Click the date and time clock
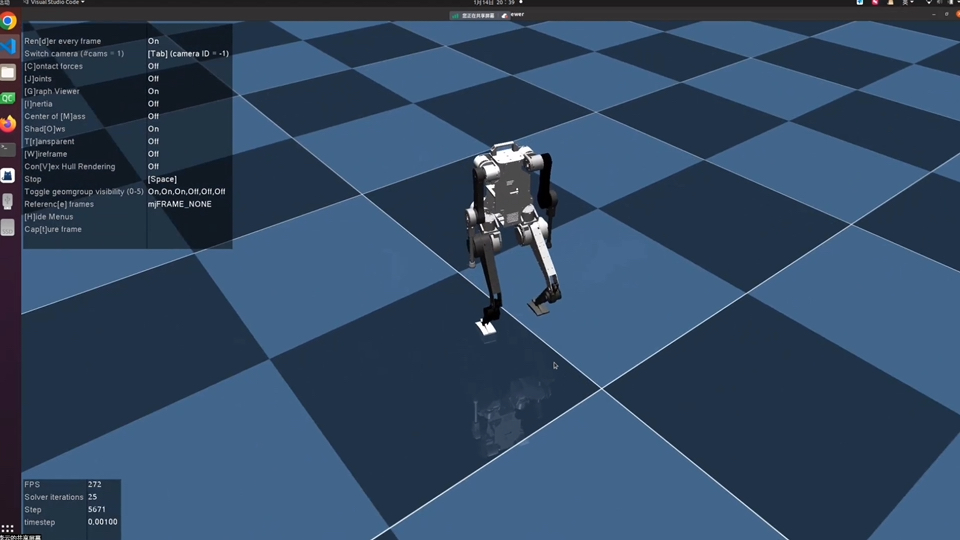 (x=494, y=2)
